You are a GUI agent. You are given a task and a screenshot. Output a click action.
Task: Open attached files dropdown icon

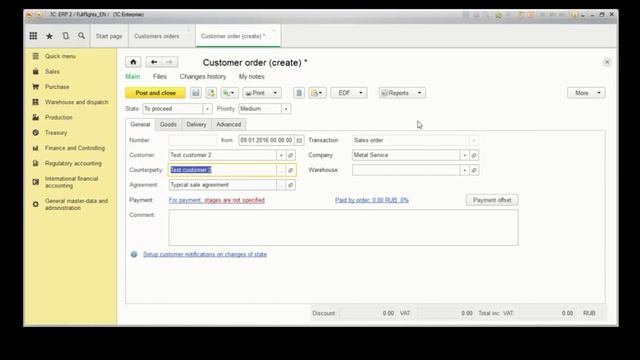pyautogui.click(x=317, y=93)
